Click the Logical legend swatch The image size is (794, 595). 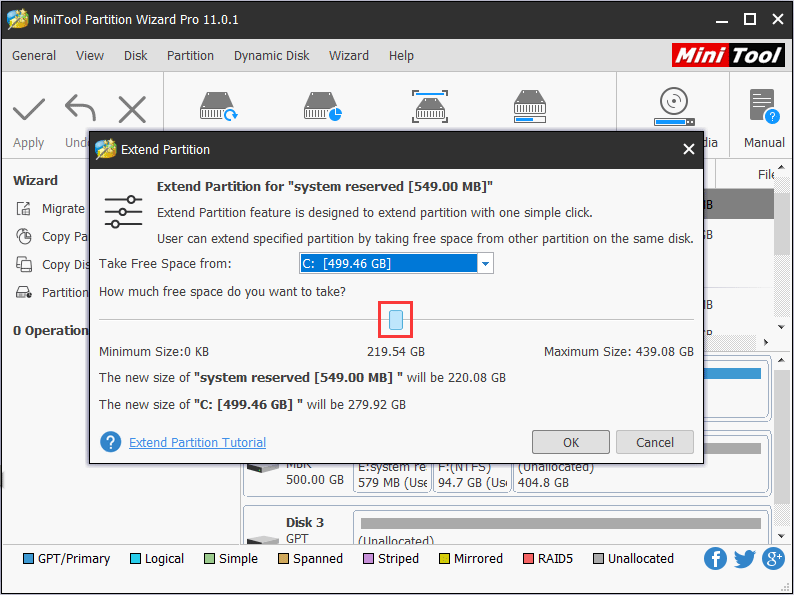(135, 559)
